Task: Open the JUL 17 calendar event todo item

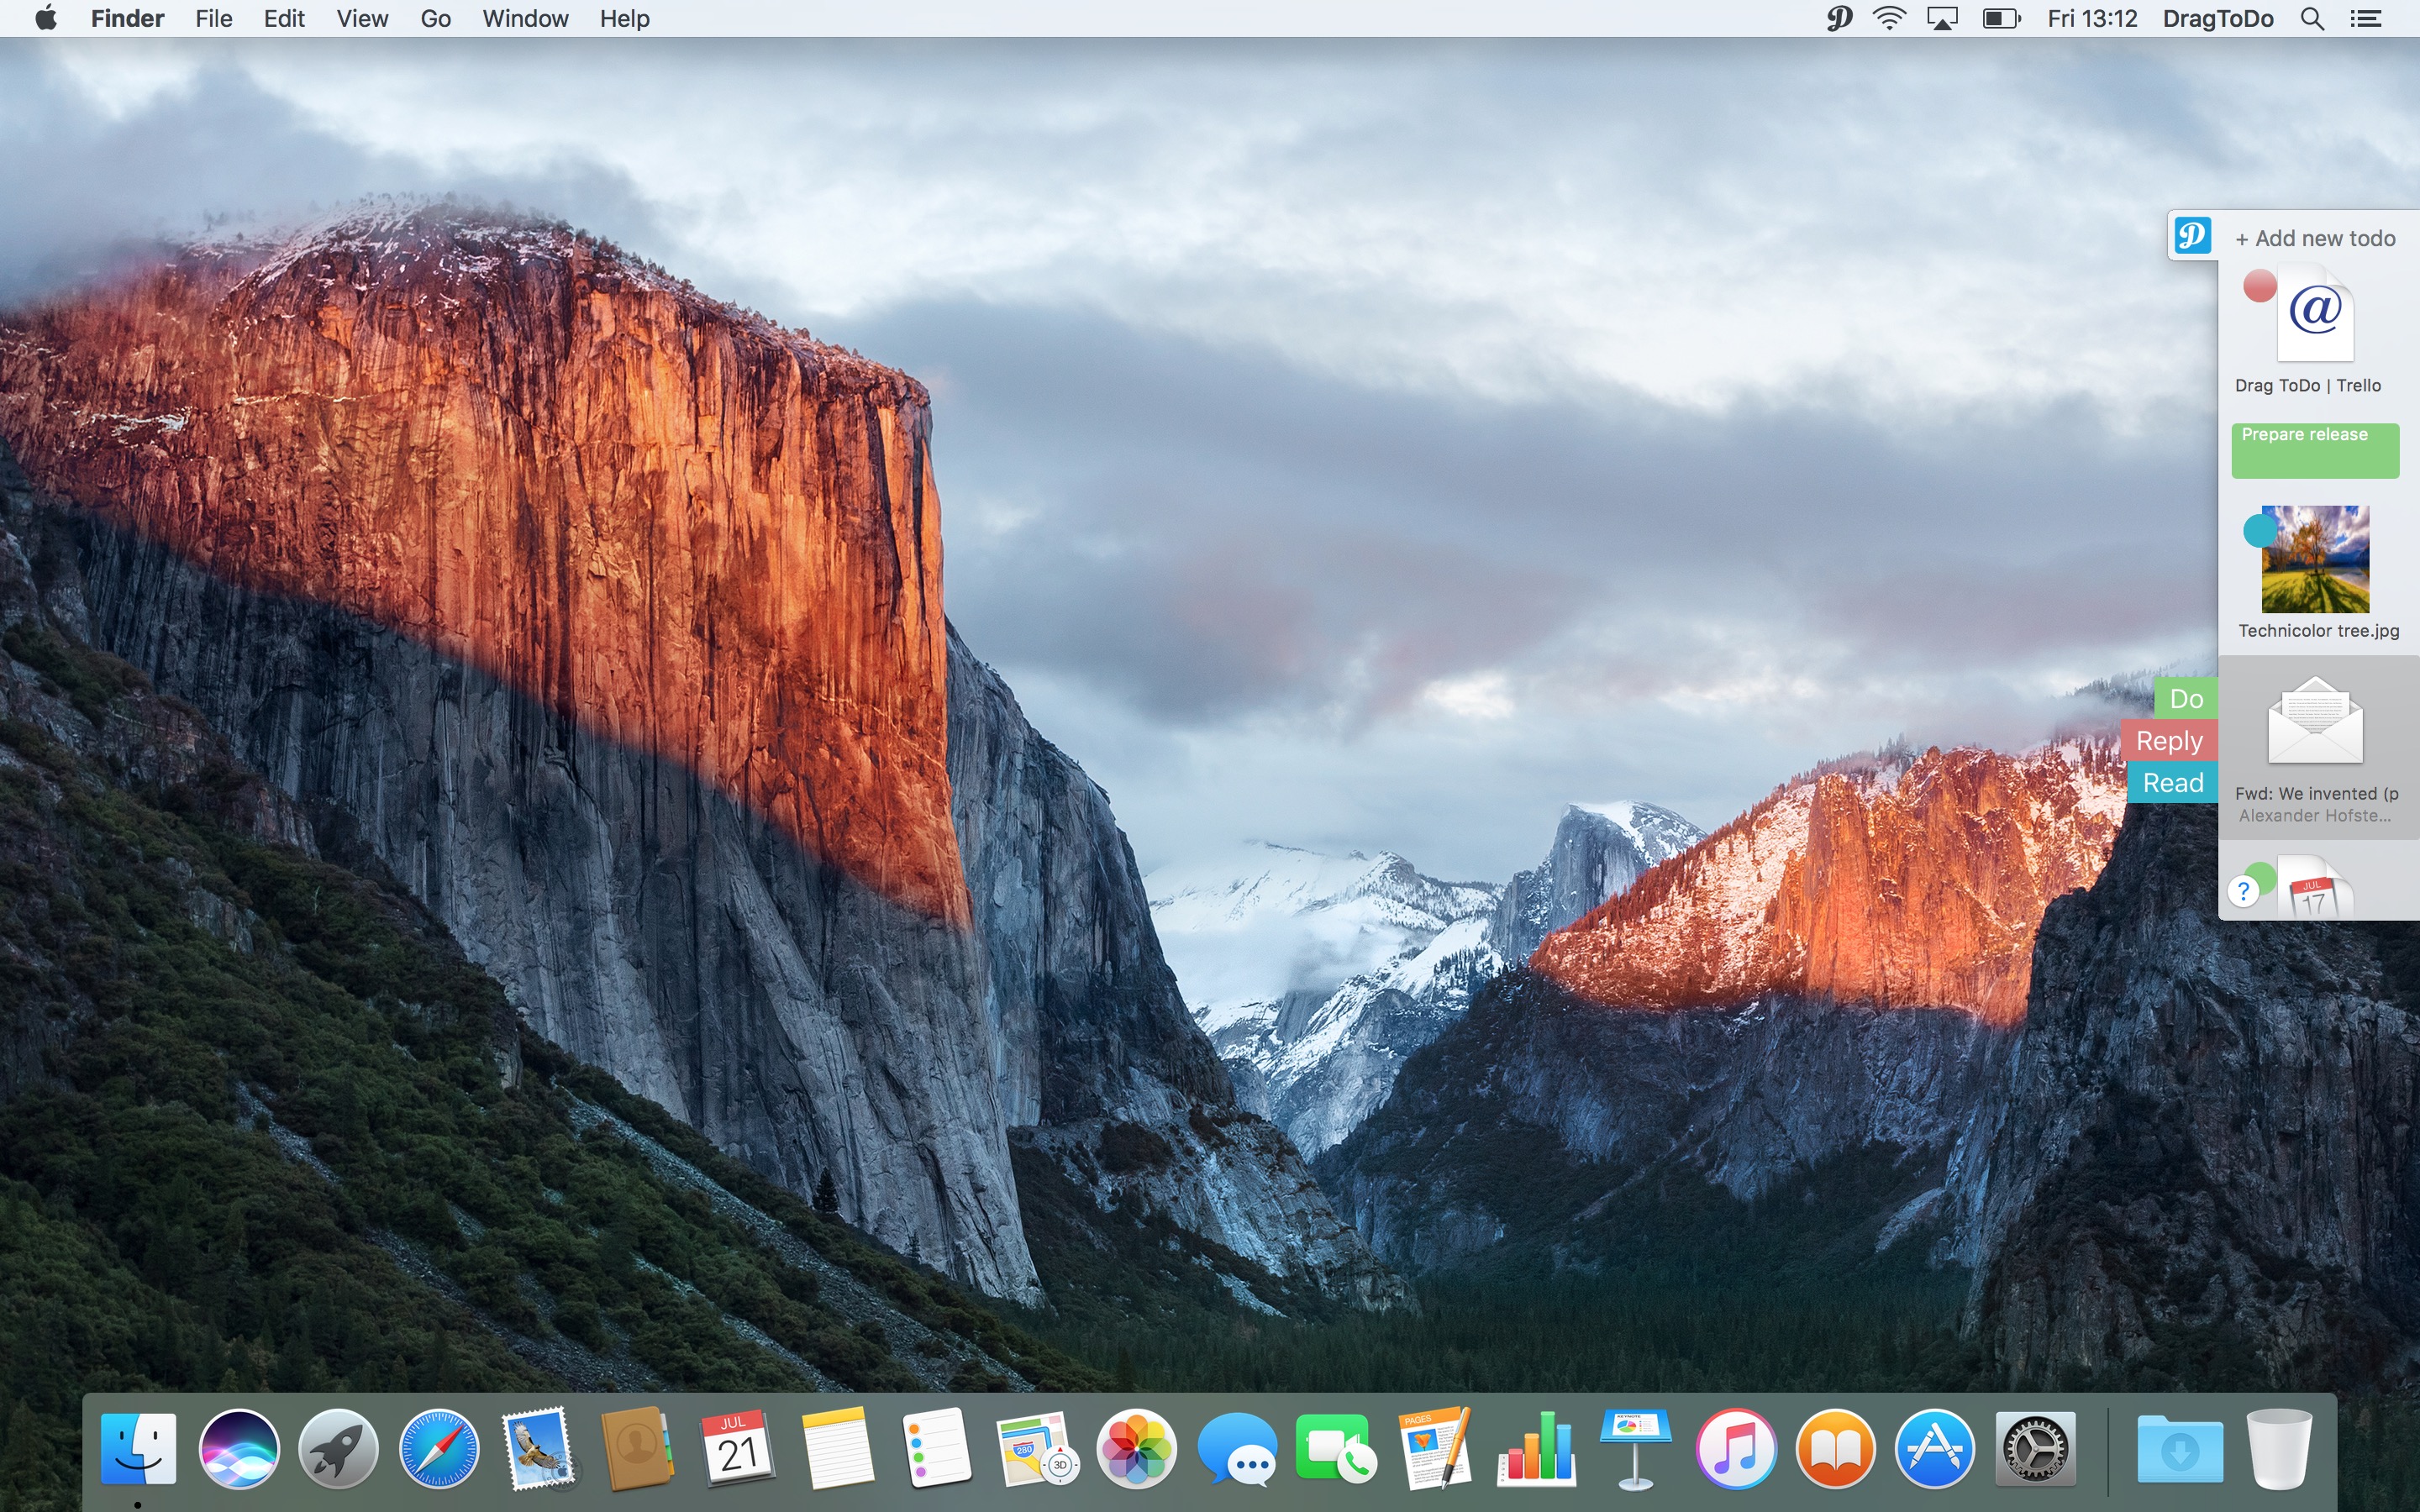Action: coord(2315,892)
